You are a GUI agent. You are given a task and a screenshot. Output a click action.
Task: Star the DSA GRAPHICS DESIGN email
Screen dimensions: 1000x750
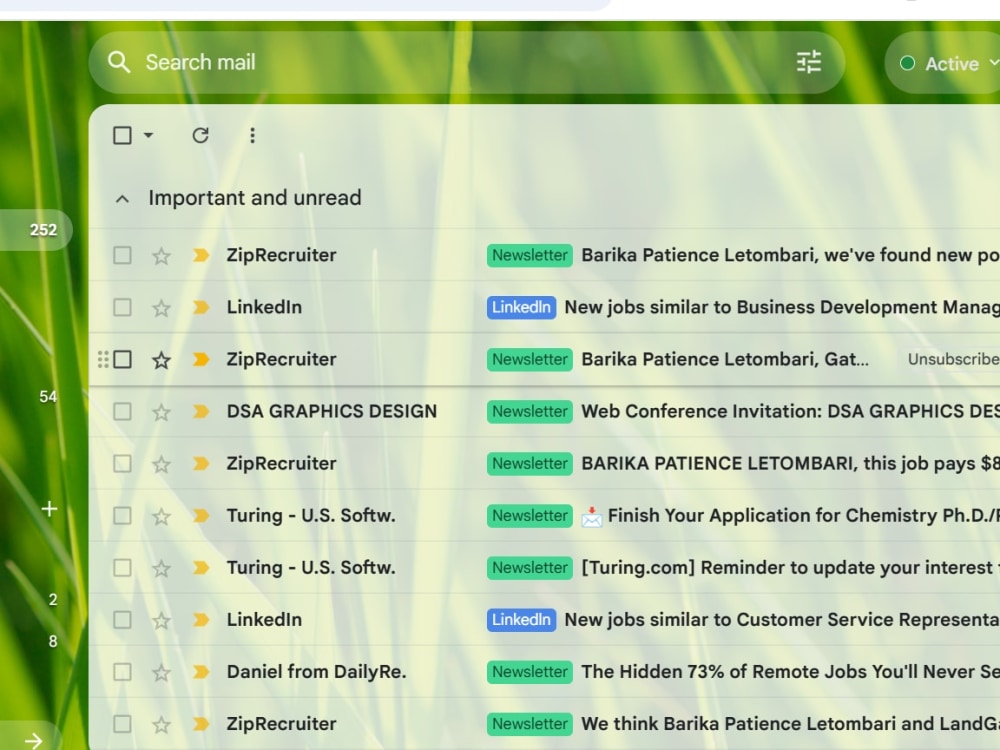[x=161, y=413]
